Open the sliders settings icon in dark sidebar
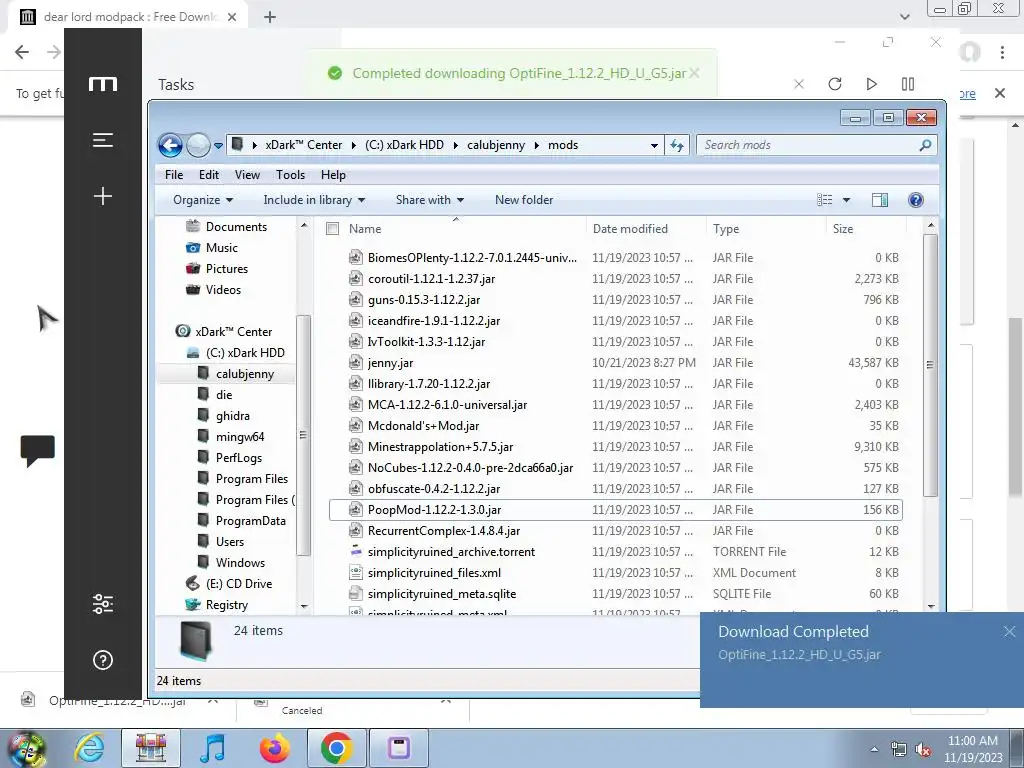This screenshot has width=1024, height=768. pyautogui.click(x=103, y=604)
